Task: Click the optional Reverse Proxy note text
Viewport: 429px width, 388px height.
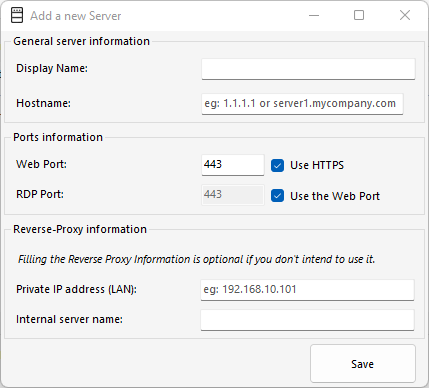Action: [197, 259]
